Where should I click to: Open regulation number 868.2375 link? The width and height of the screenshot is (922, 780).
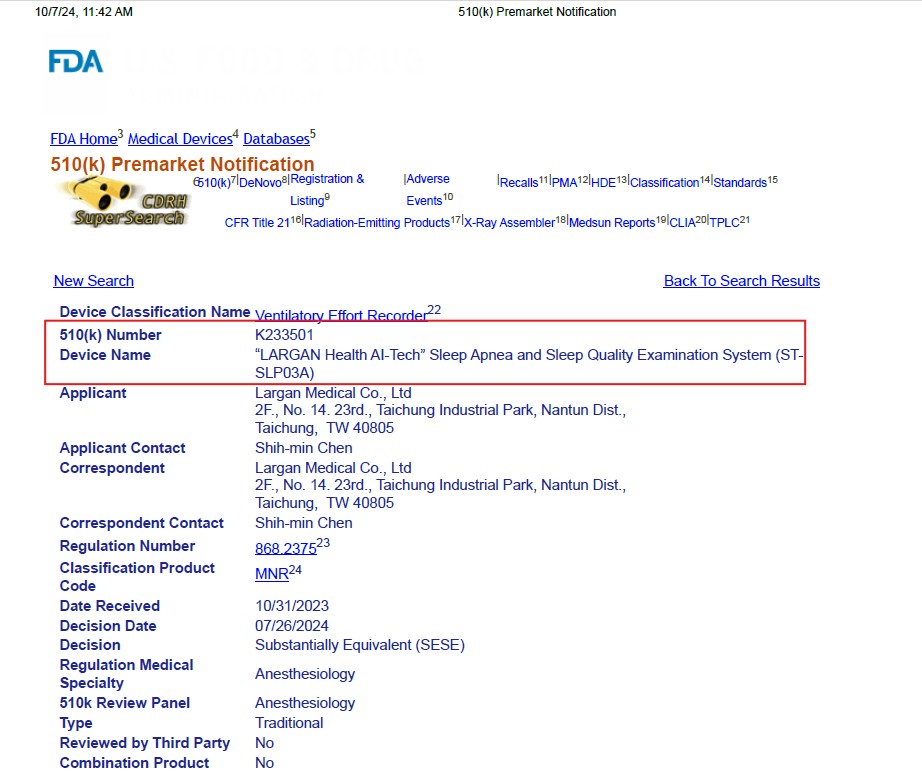tap(286, 548)
